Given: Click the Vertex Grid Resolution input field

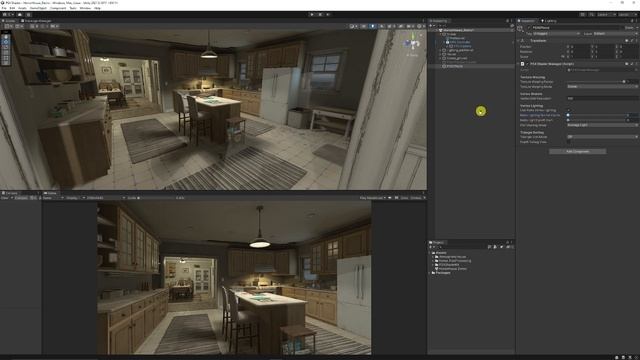Looking at the screenshot, I should point(602,98).
